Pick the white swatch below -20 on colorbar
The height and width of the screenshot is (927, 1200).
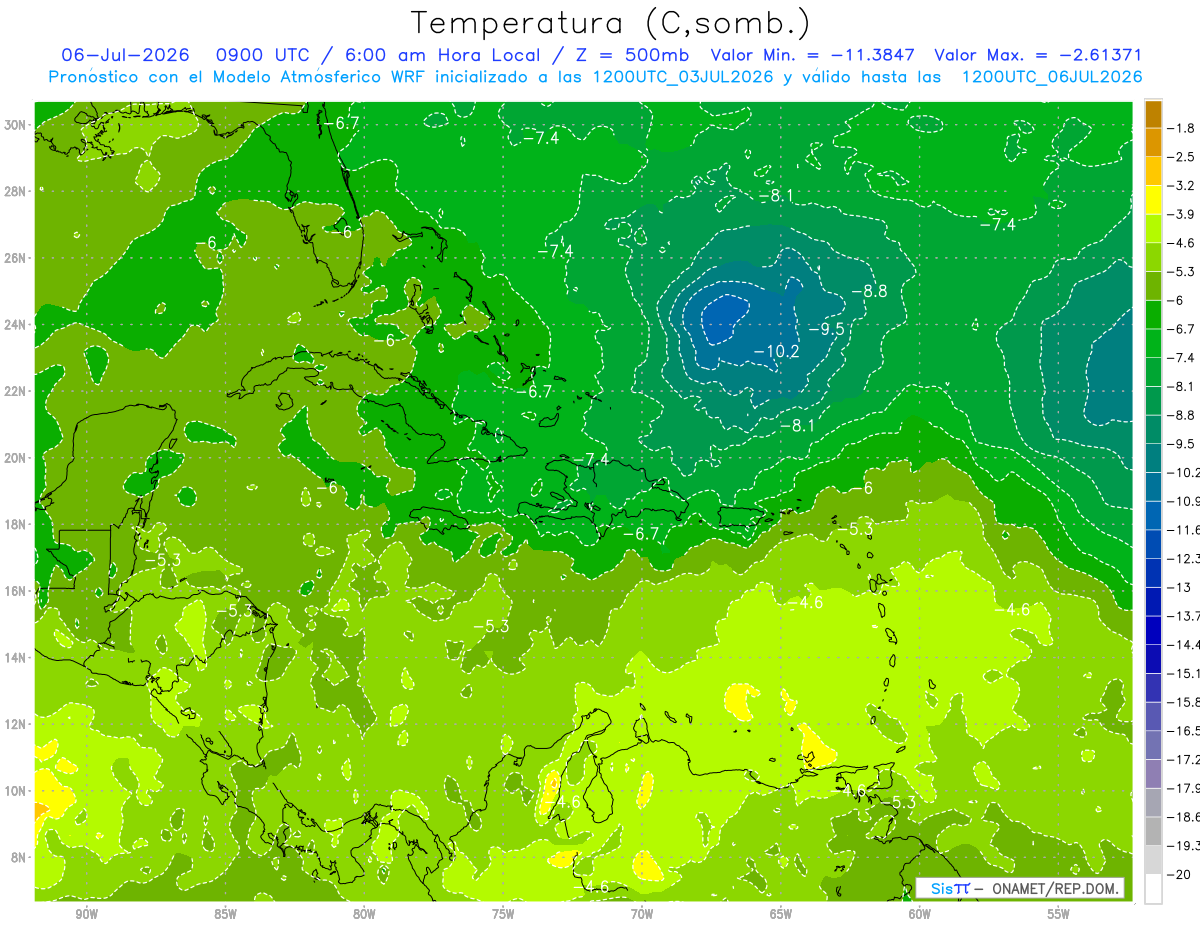[1153, 889]
